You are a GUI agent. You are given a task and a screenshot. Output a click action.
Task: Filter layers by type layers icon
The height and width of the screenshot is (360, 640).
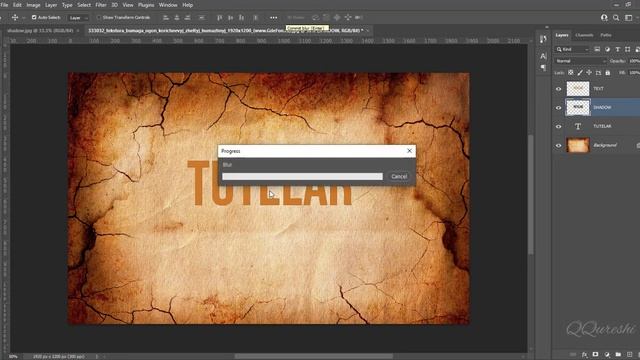pyautogui.click(x=618, y=49)
